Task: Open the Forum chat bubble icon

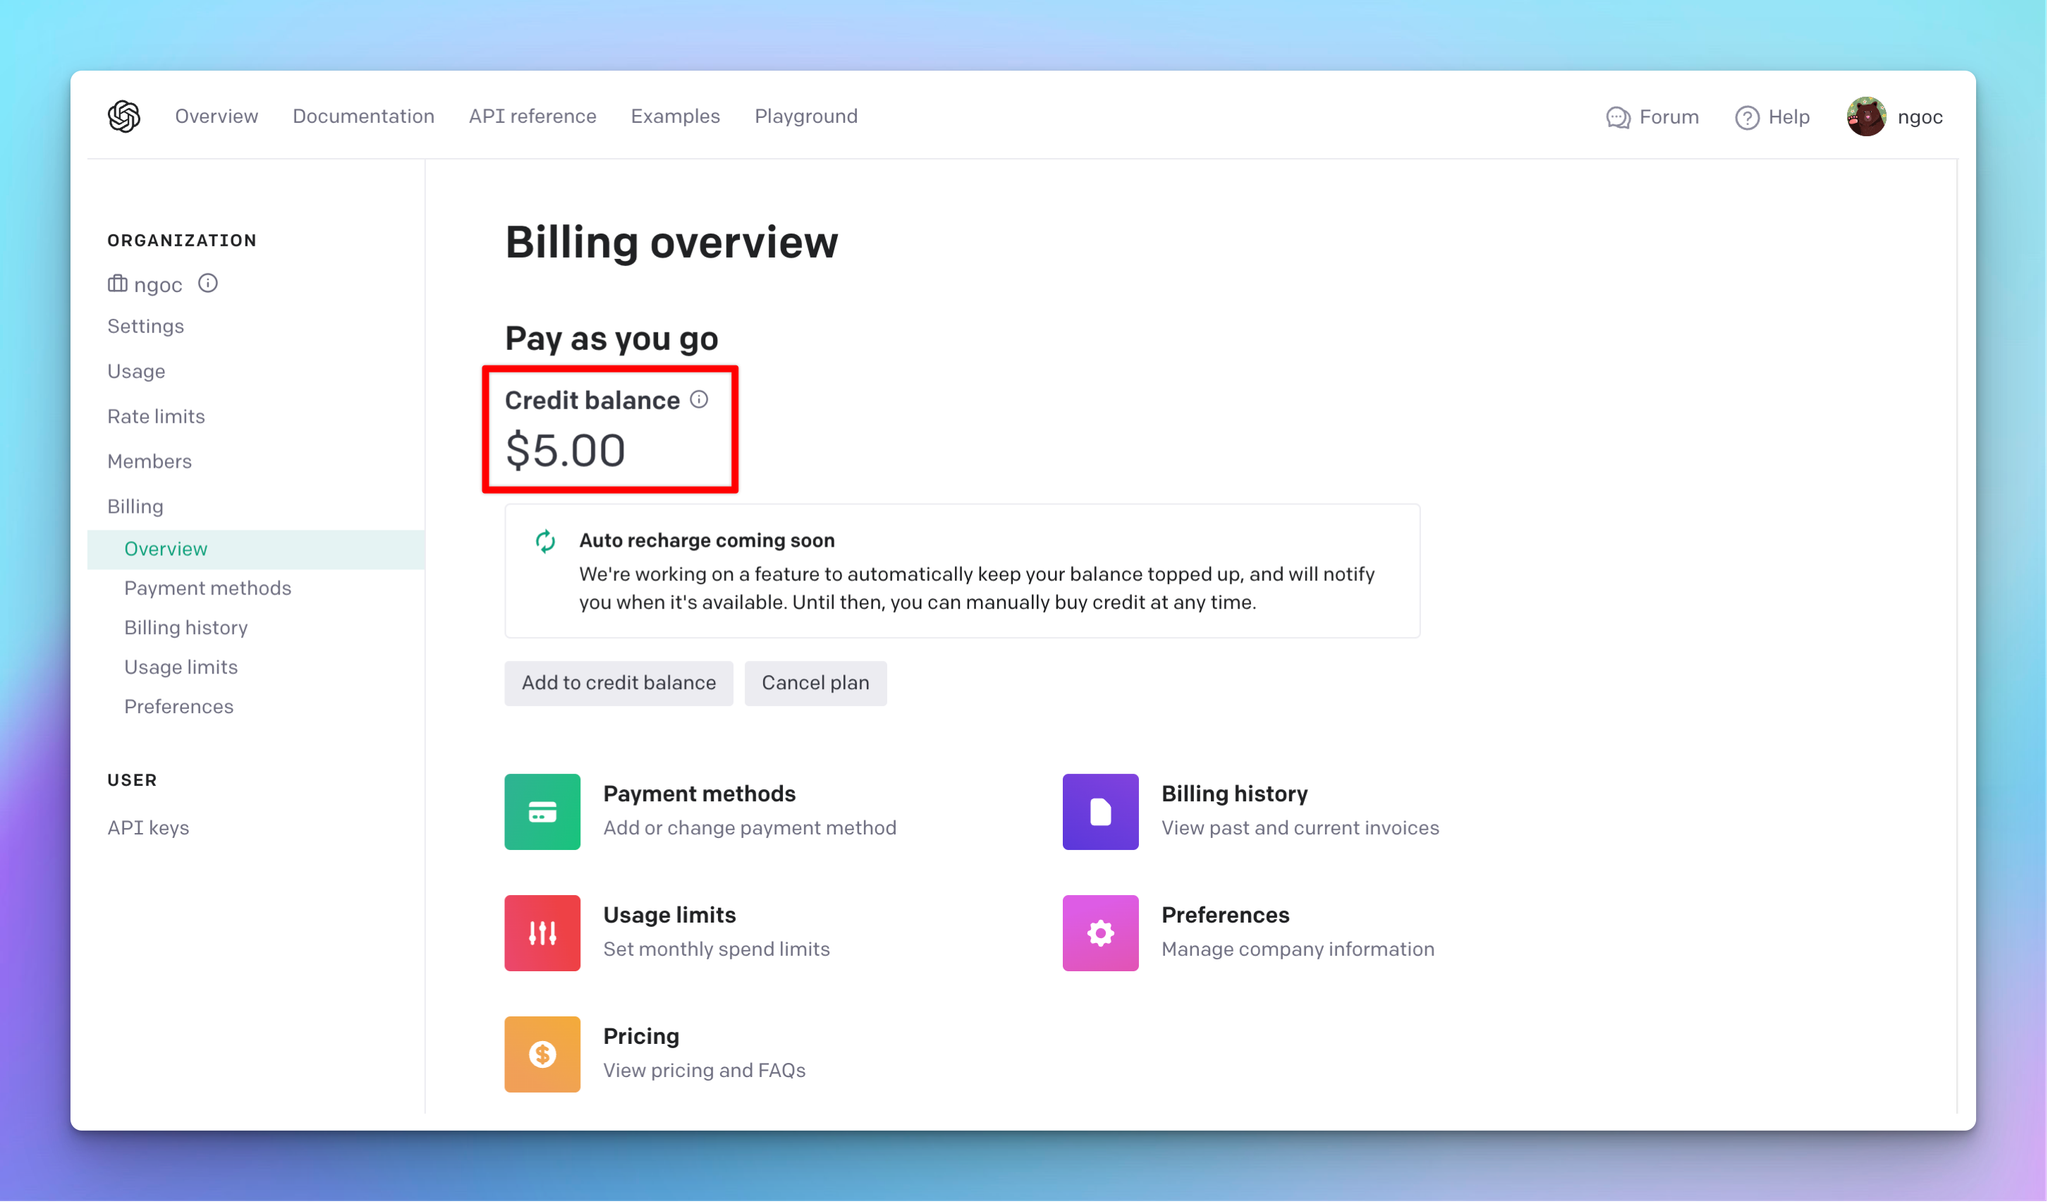Action: pyautogui.click(x=1617, y=117)
